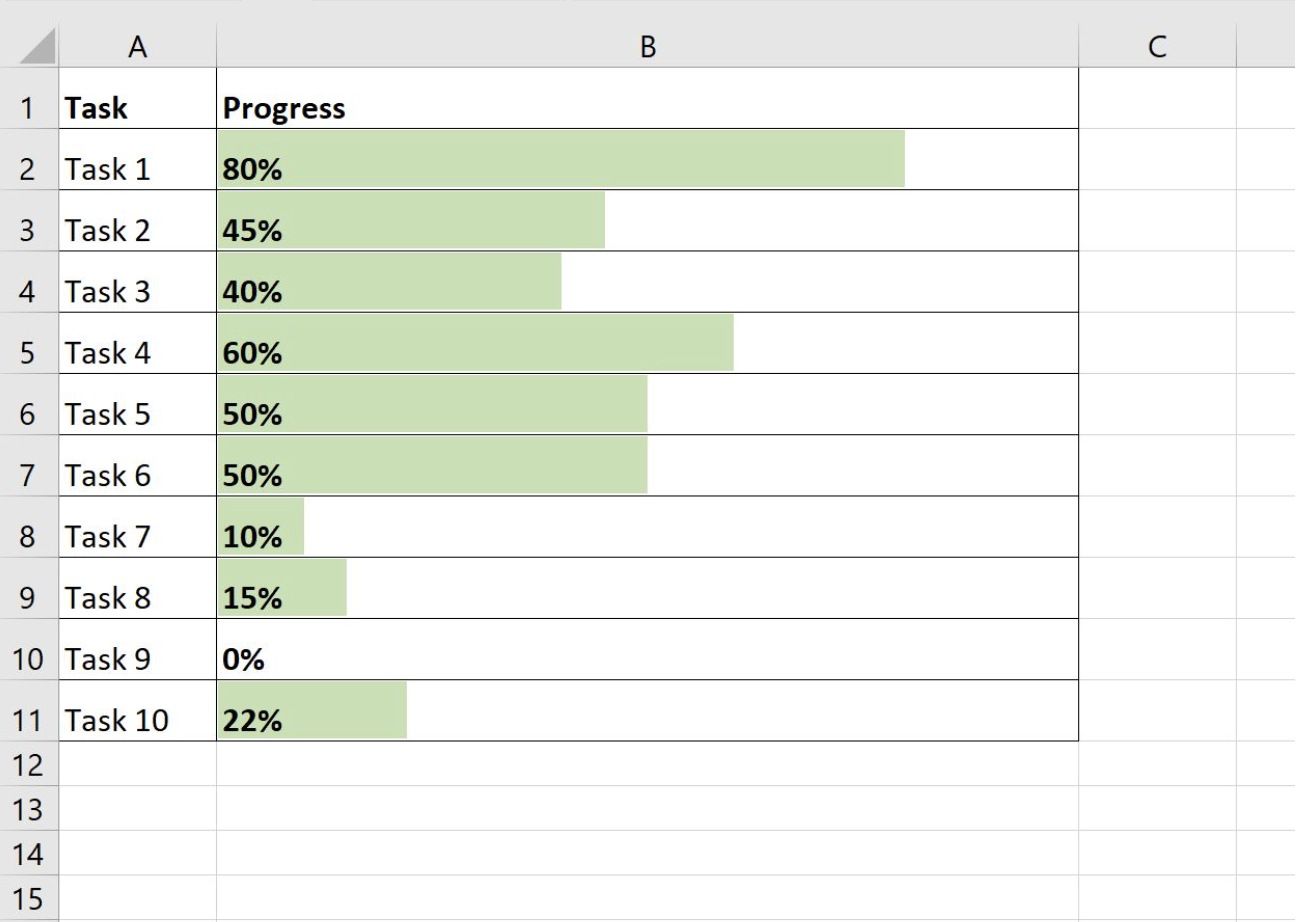The width and height of the screenshot is (1296, 922).
Task: Select row 15 header
Action: tap(28, 899)
